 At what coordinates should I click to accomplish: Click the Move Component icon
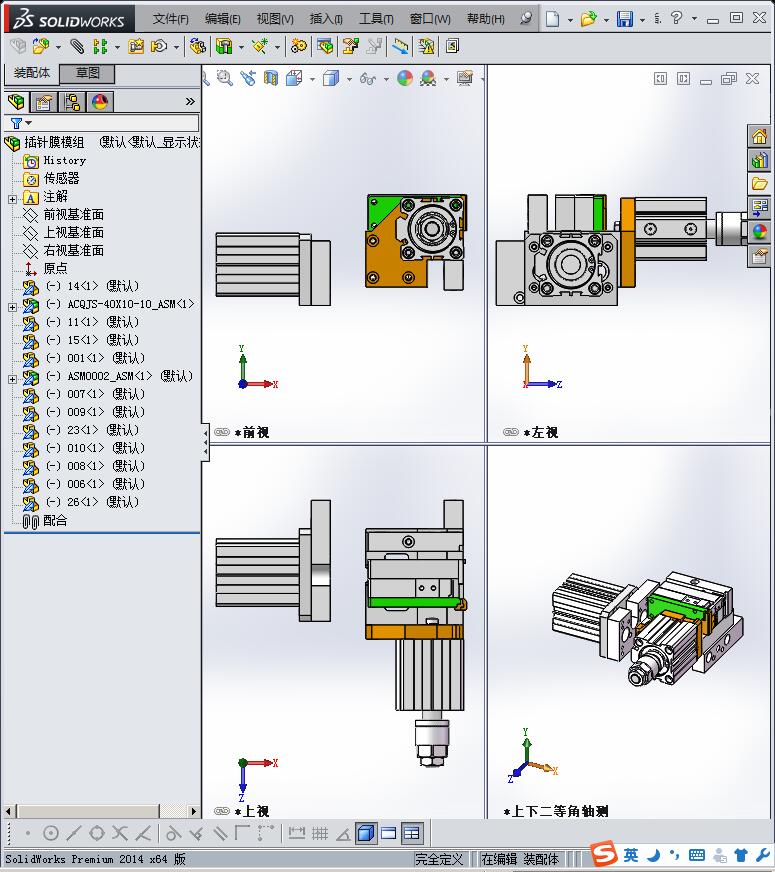(x=160, y=46)
